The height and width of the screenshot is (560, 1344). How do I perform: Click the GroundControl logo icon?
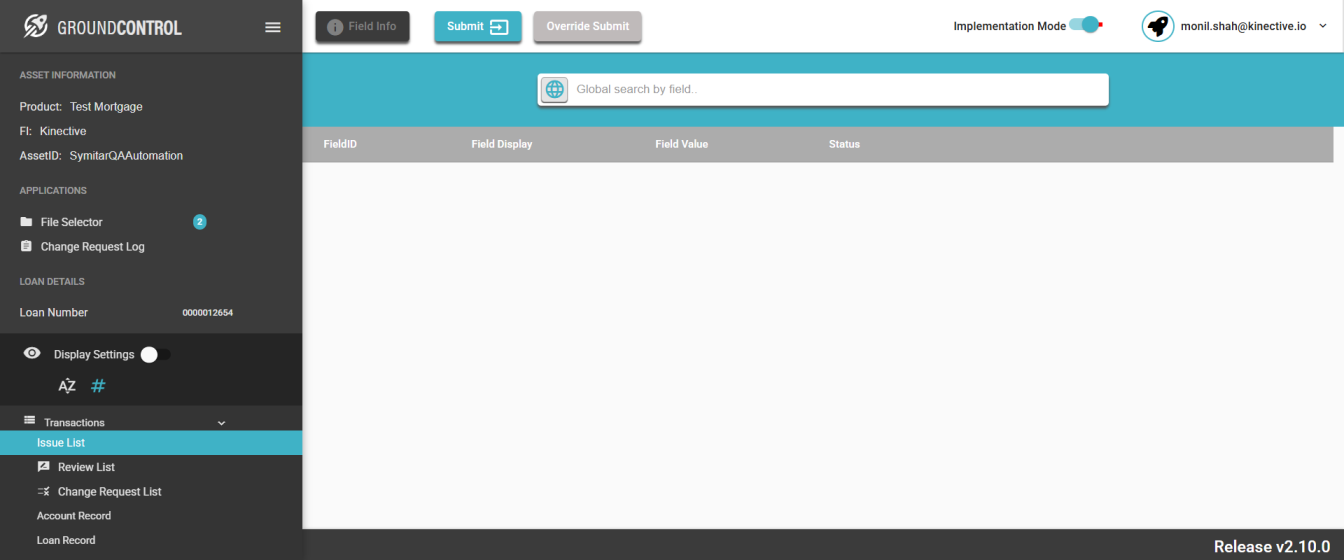click(36, 27)
